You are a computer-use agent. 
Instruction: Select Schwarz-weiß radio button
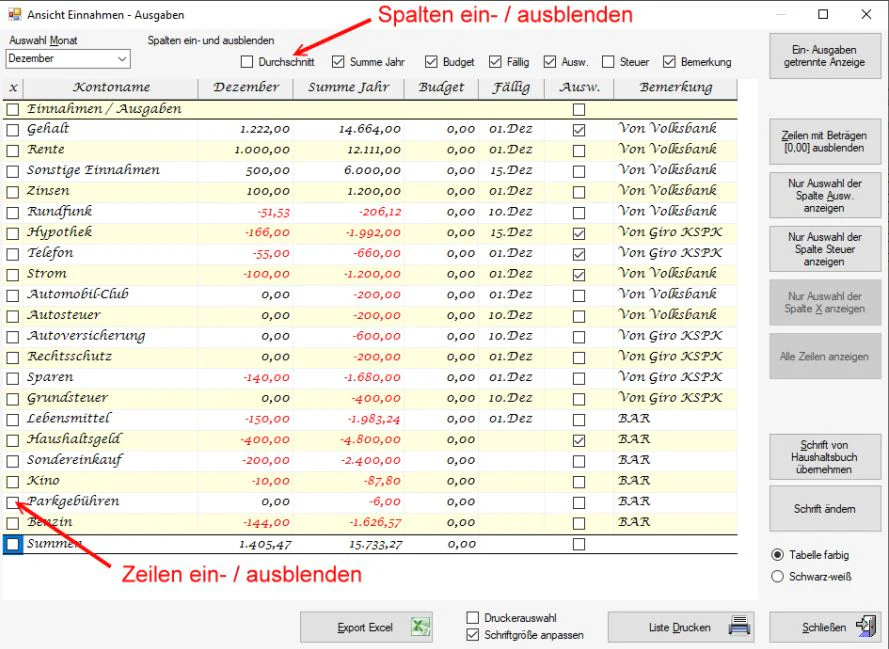tap(778, 576)
